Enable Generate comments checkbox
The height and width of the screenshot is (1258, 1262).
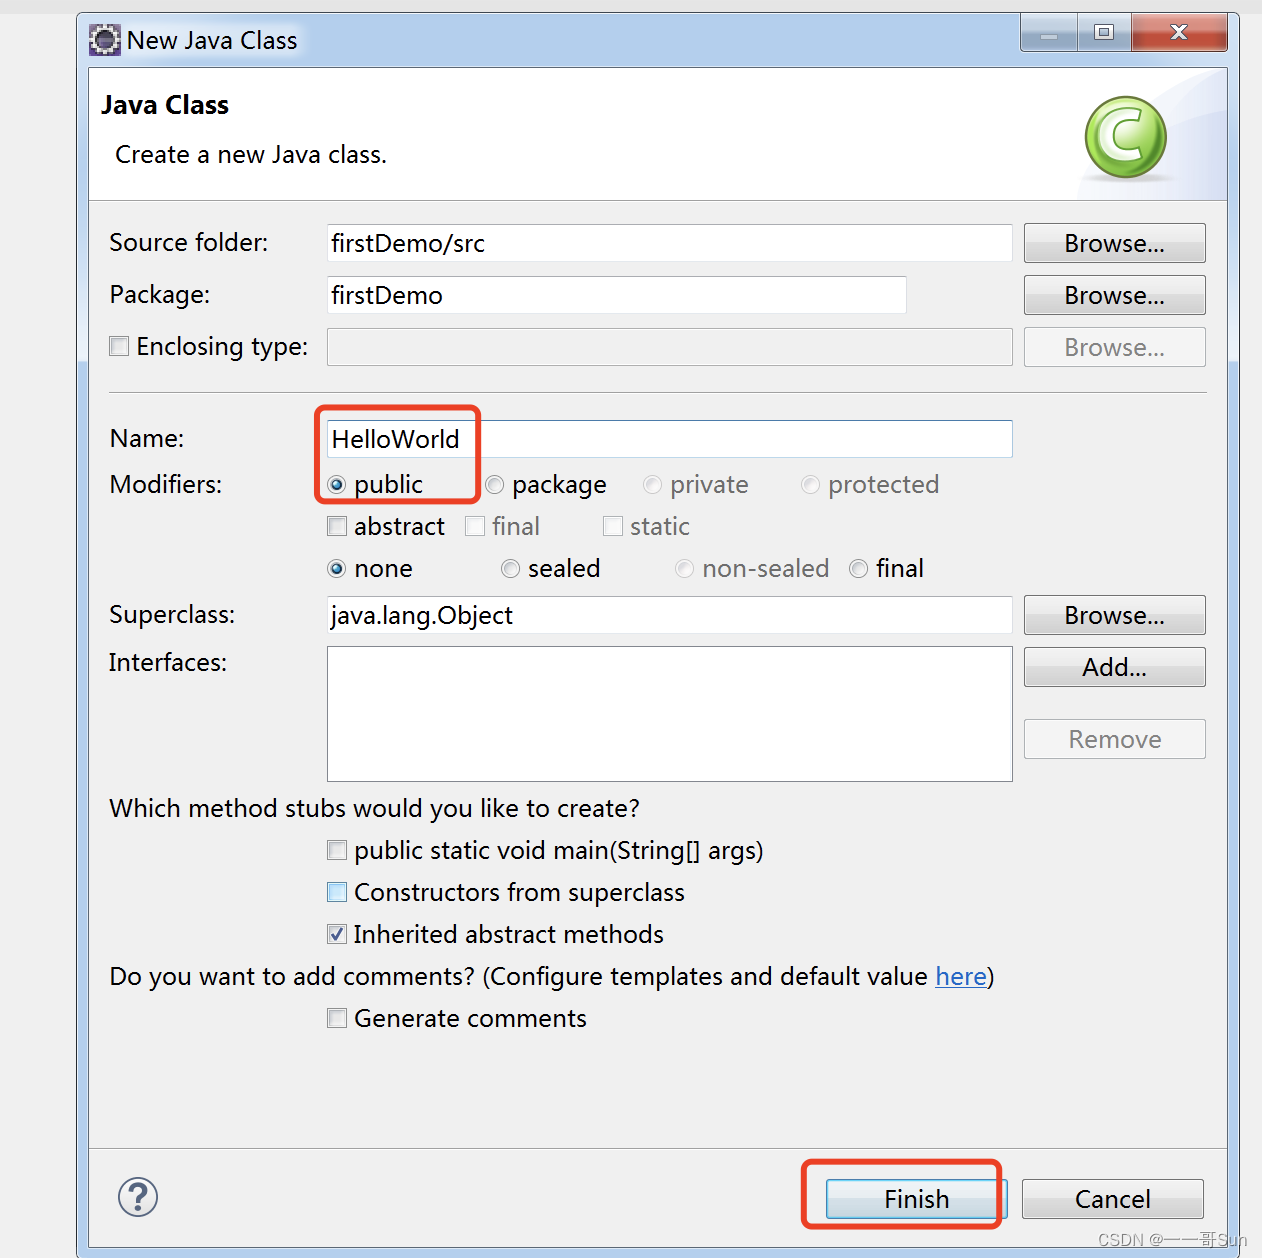tap(337, 1018)
